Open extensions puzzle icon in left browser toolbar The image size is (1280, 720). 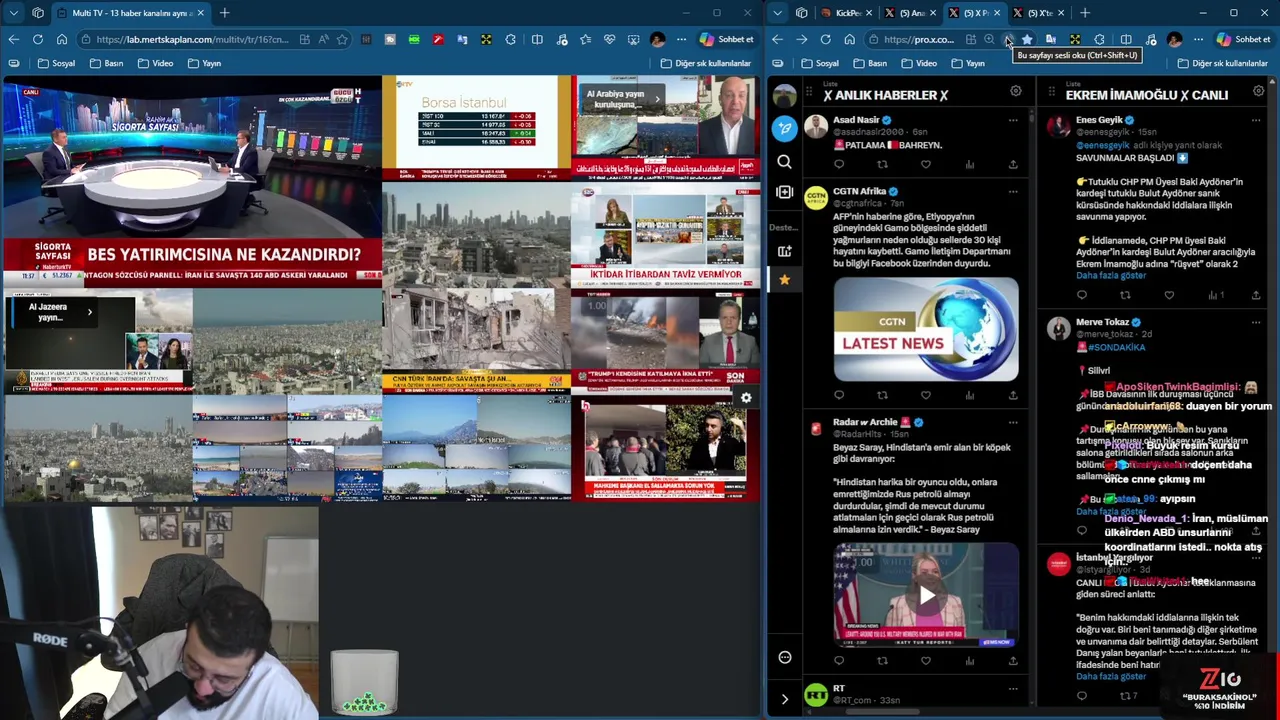pos(511,39)
